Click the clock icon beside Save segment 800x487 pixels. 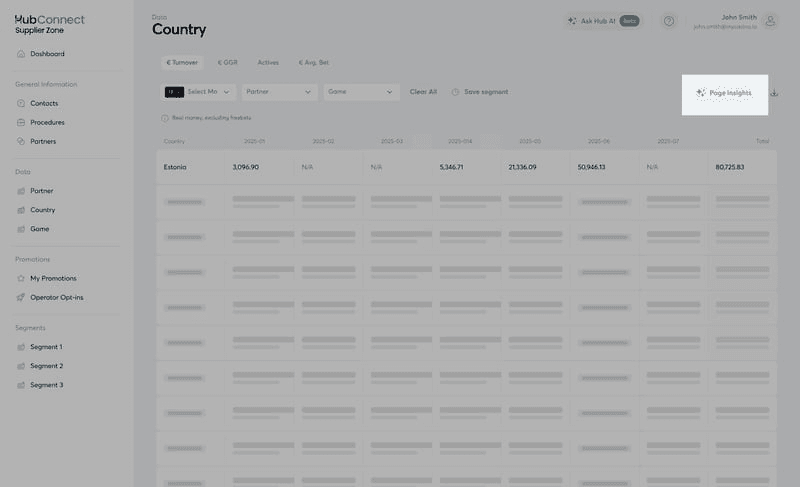coord(455,92)
